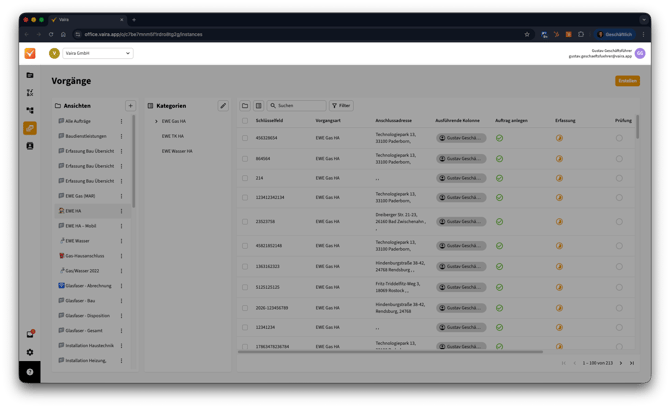Select the Glasfaser - Bau view
The width and height of the screenshot is (670, 408).
pyautogui.click(x=79, y=300)
